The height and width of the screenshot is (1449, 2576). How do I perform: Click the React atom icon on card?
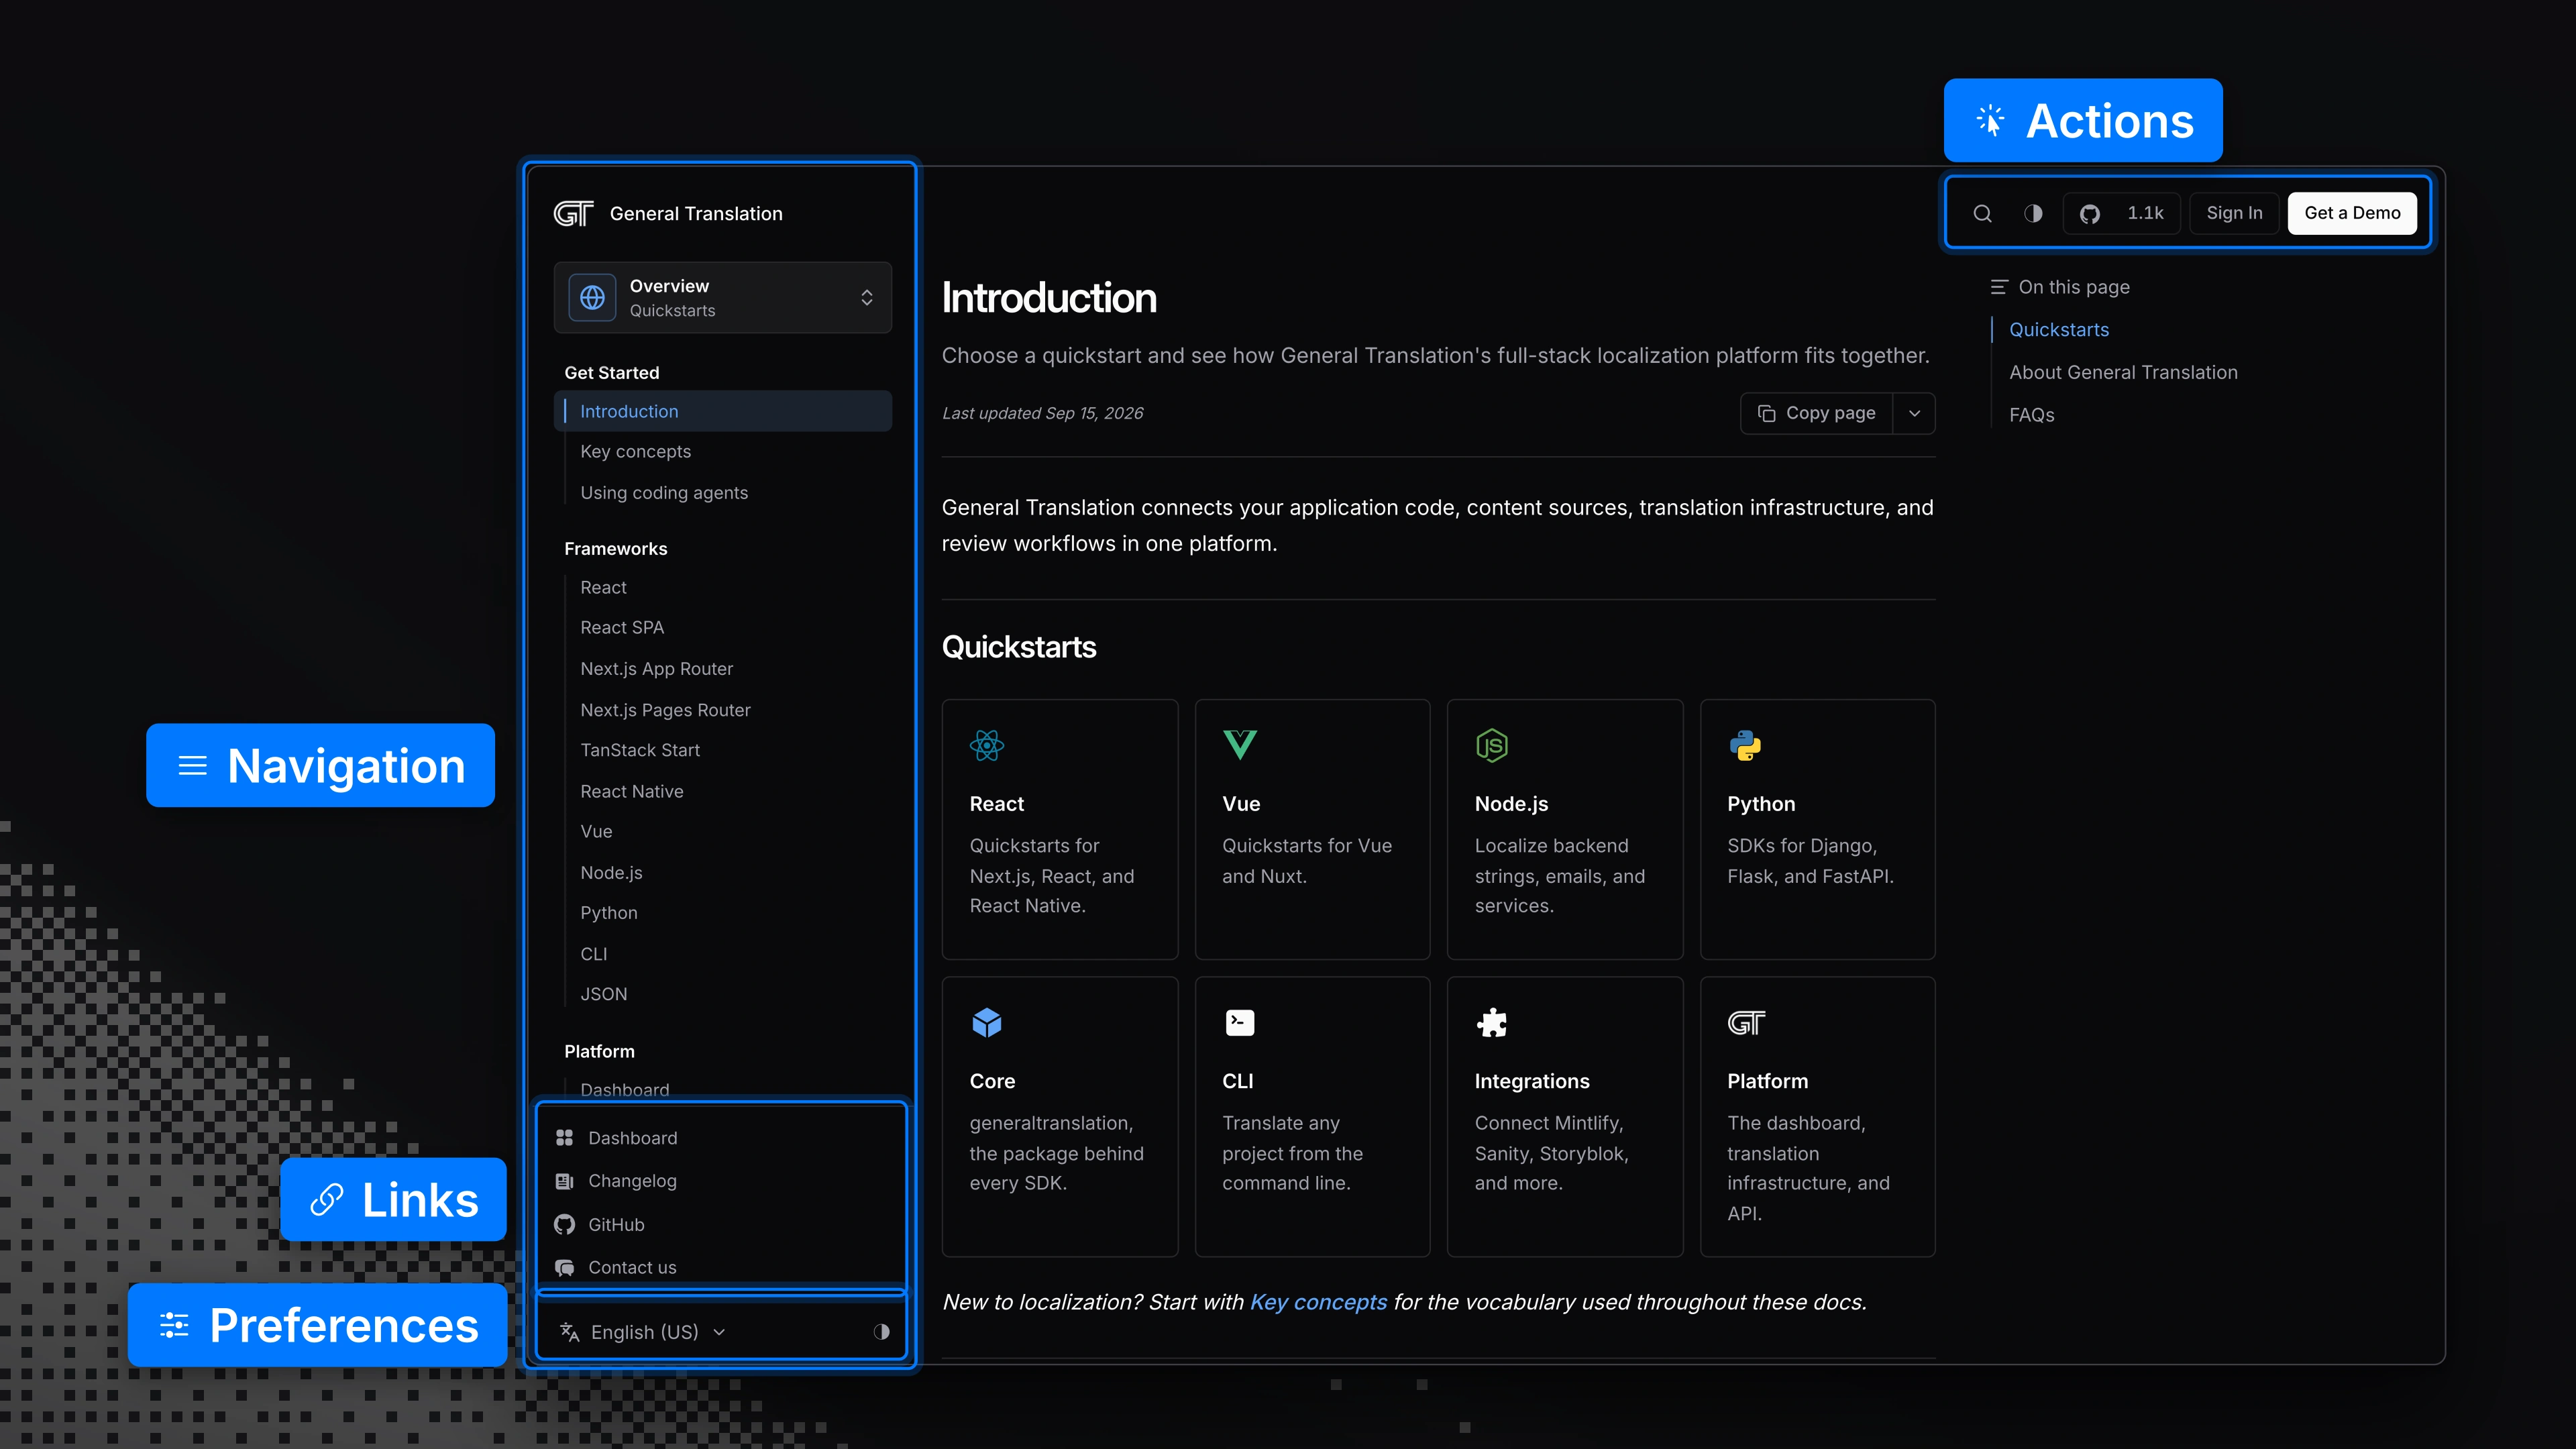[987, 745]
